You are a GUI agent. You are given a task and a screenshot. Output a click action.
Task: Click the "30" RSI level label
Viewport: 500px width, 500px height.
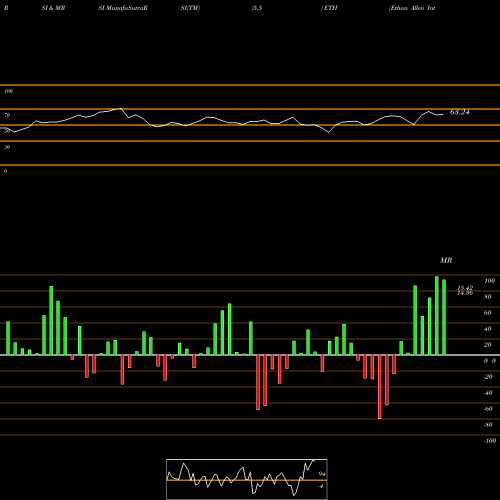7,147
